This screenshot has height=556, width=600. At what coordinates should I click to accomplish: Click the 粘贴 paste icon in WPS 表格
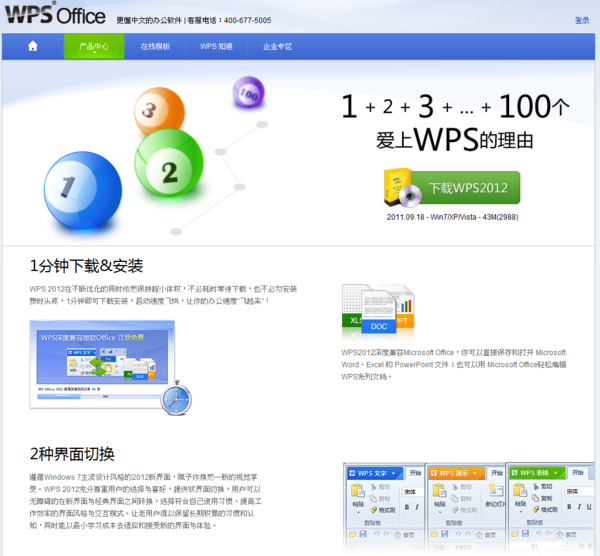520,491
